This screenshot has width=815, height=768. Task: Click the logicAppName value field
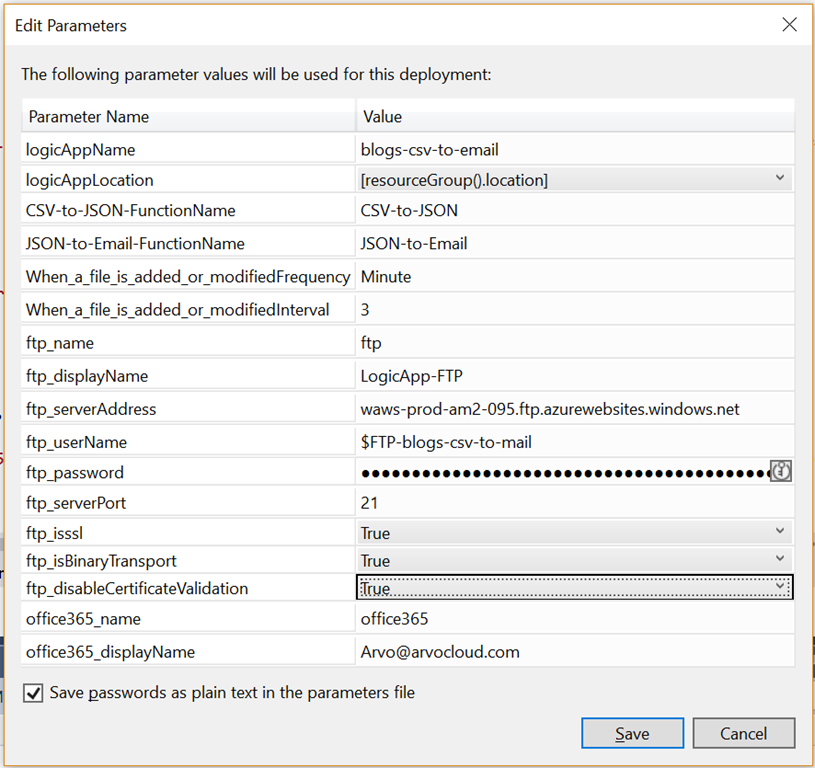click(x=575, y=150)
